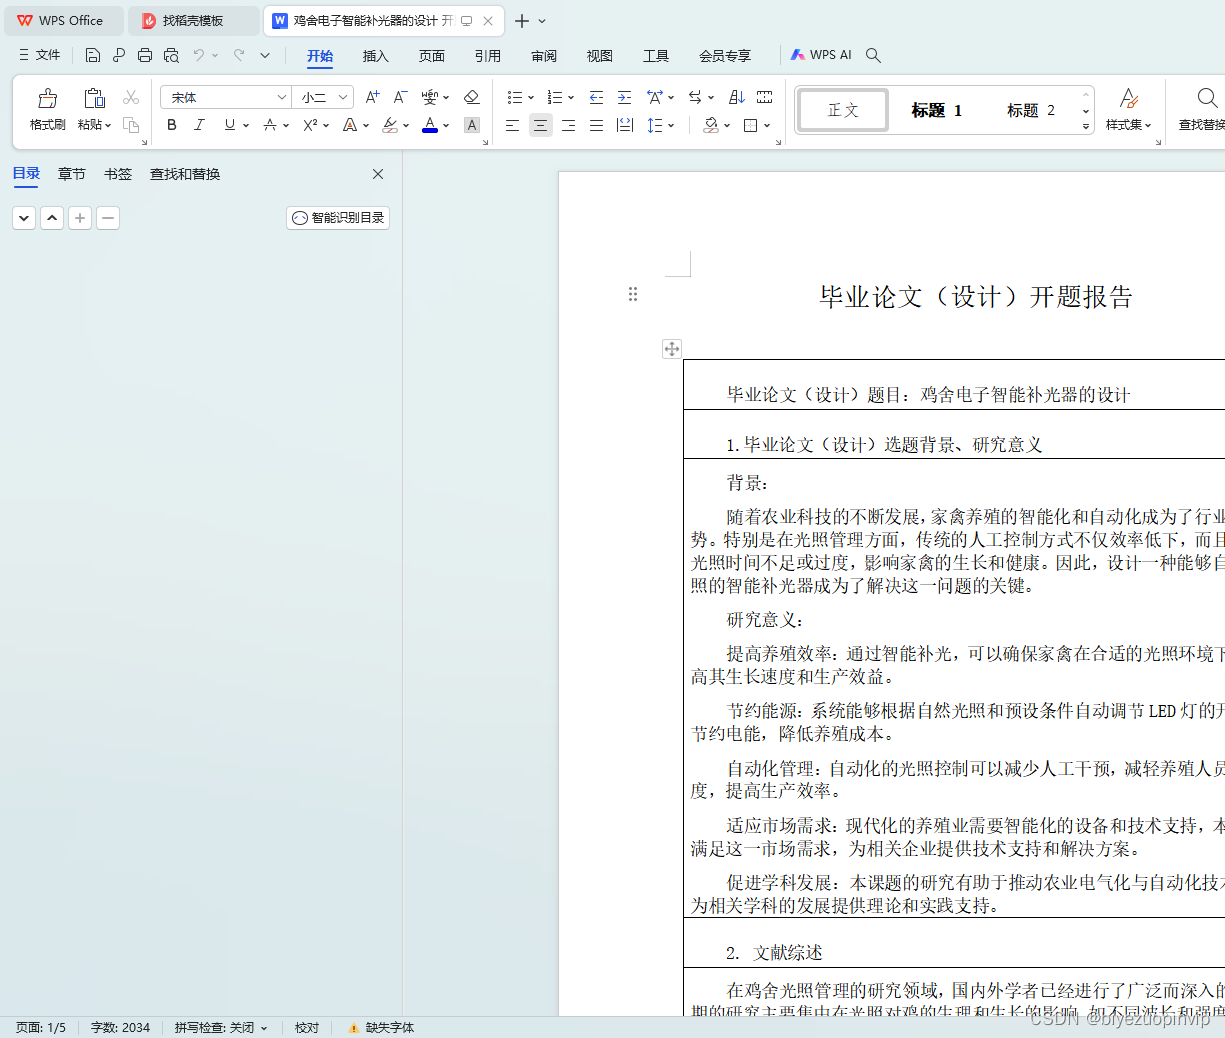Expand the bullet list dropdown arrow

(x=530, y=98)
